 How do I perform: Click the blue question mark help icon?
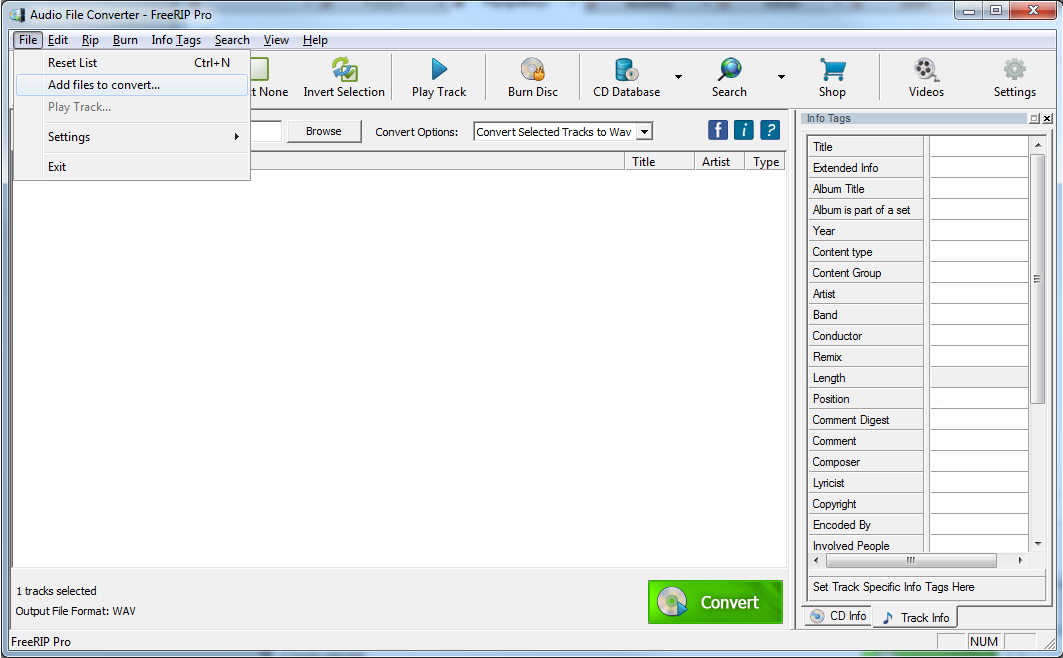click(769, 130)
